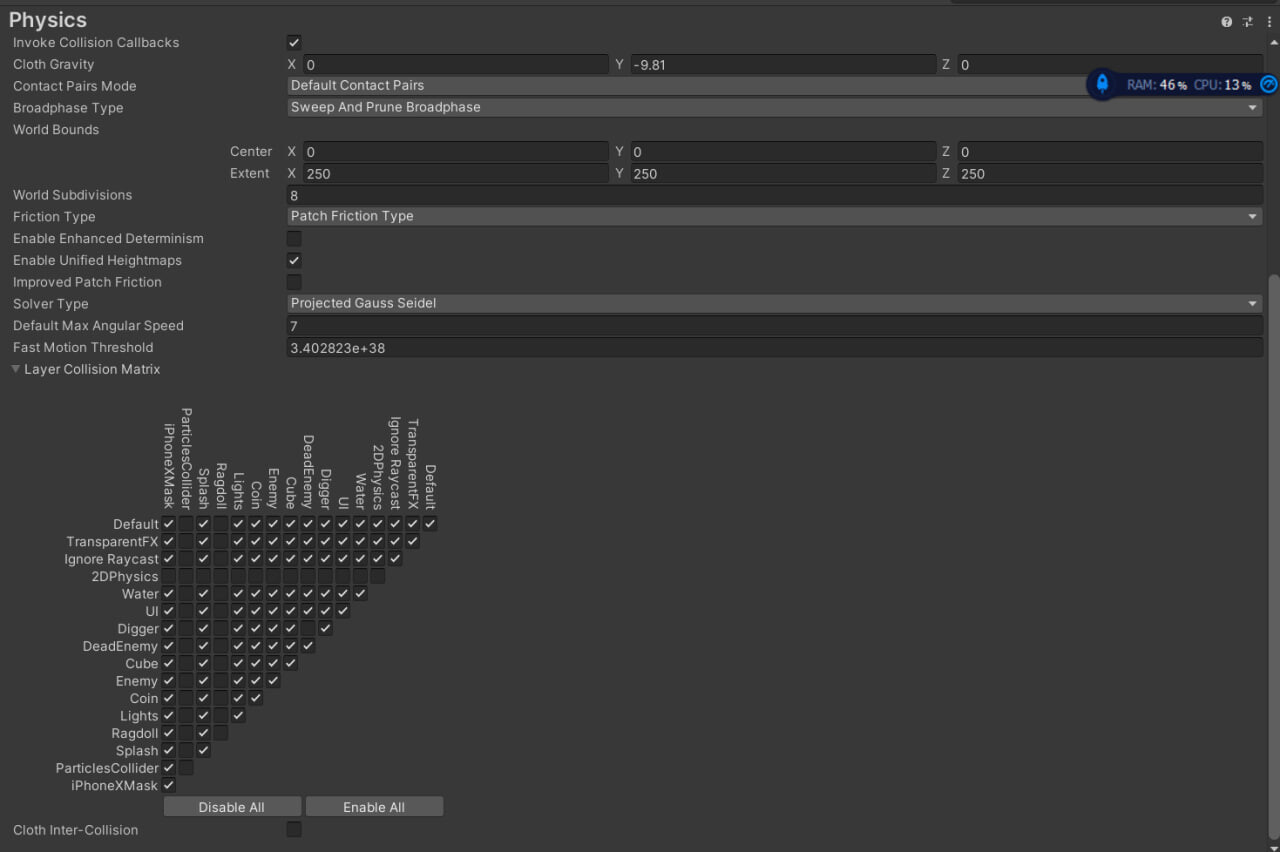Image resolution: width=1280 pixels, height=852 pixels.
Task: Collapse the Layer Collision Matrix foldout
Action: tap(15, 368)
